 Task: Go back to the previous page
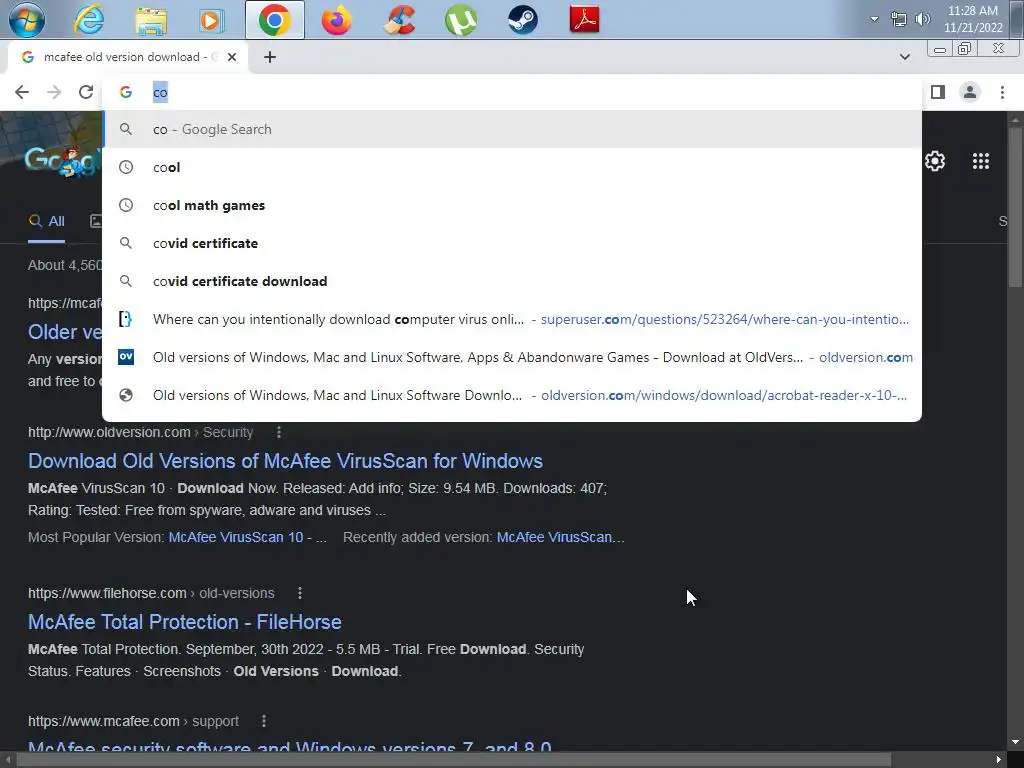point(22,92)
